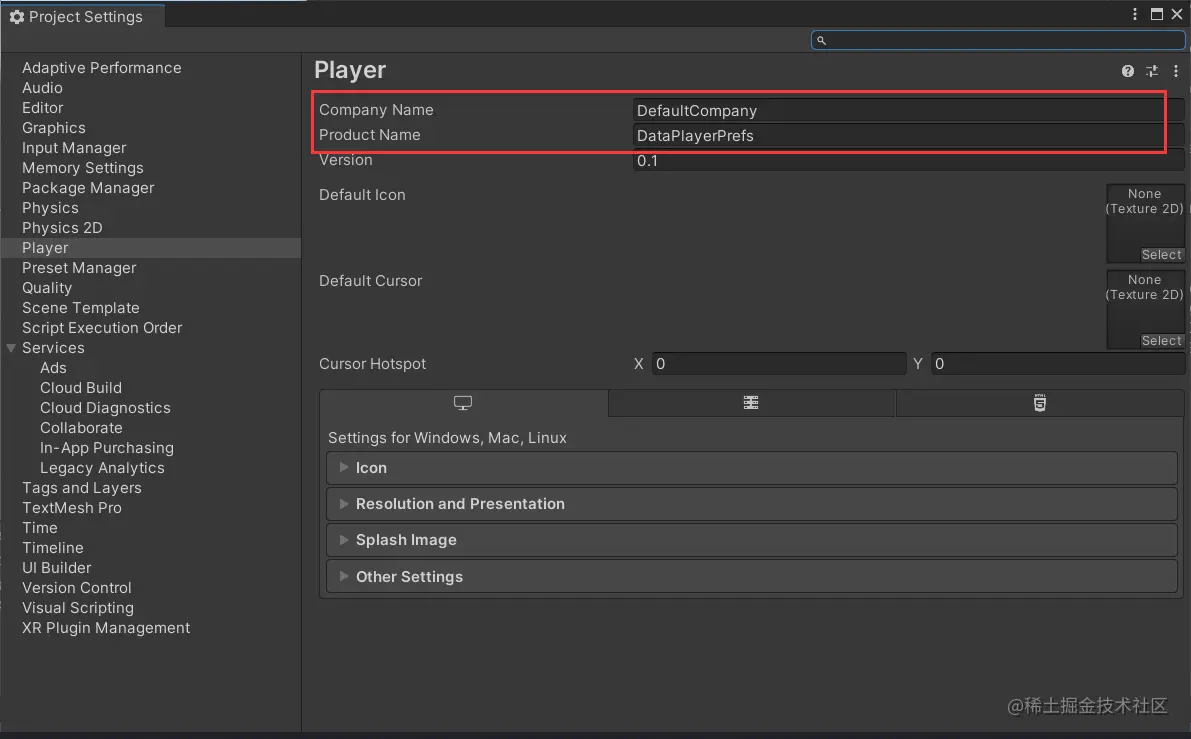Select Player in the settings list

pos(46,248)
